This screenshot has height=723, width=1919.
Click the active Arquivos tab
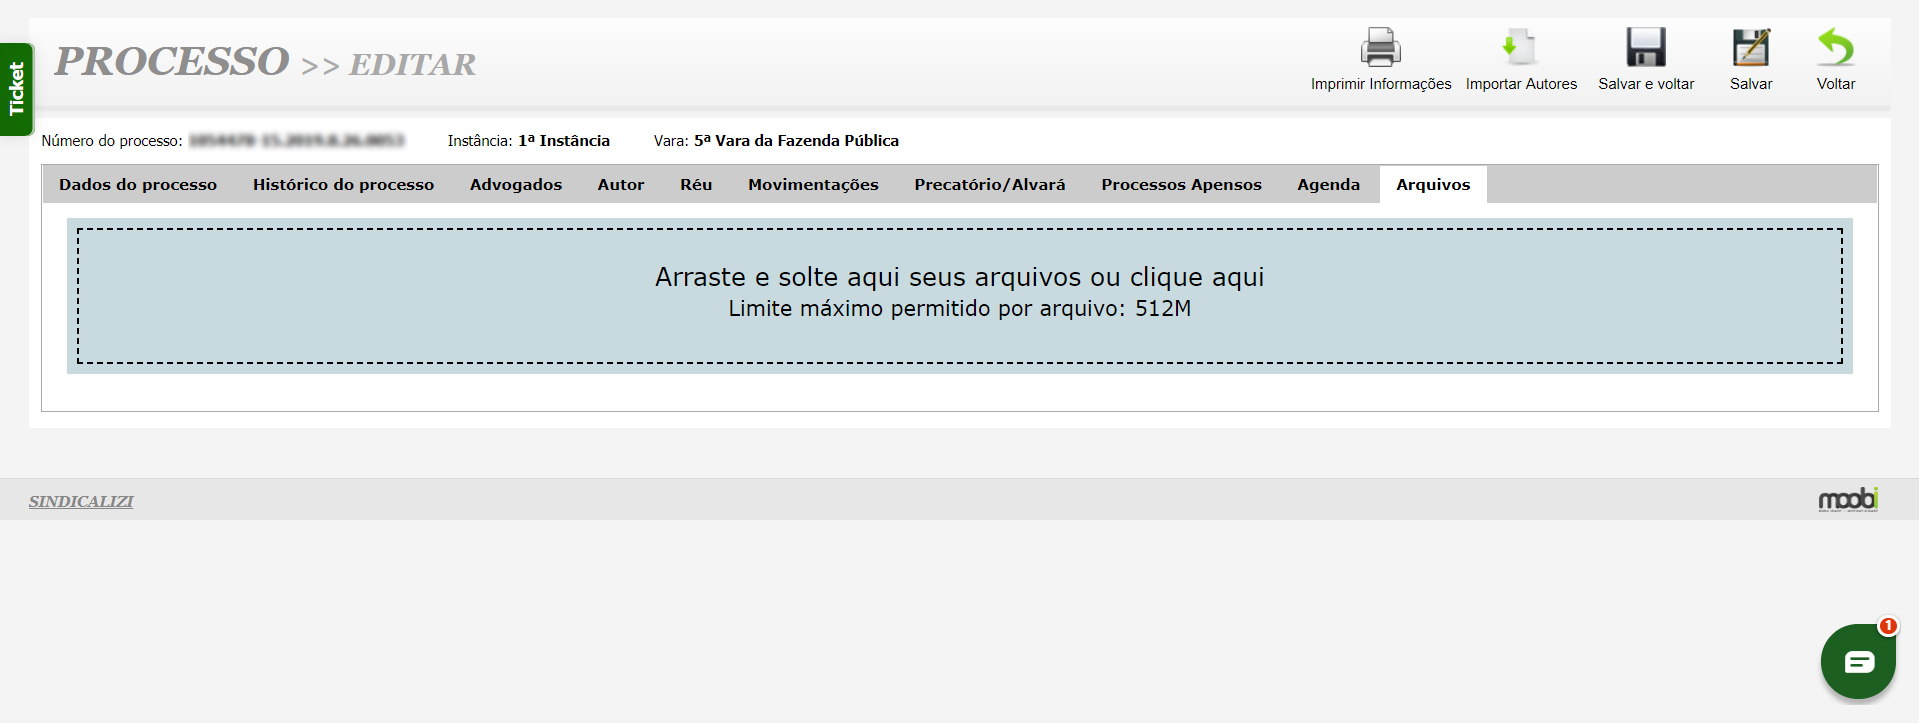point(1433,185)
